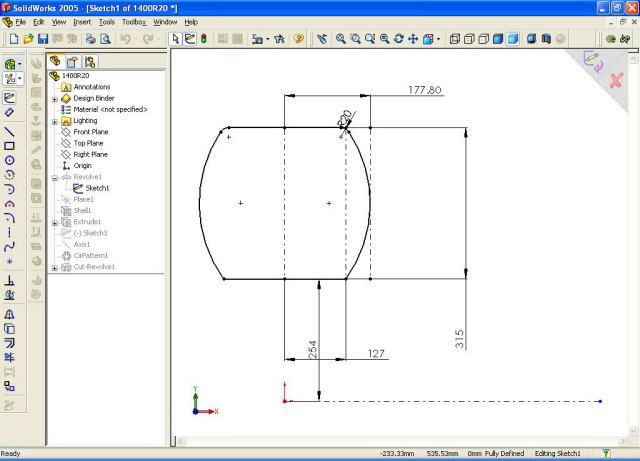Expand the Design Binder node
640x461 pixels.
coord(55,98)
